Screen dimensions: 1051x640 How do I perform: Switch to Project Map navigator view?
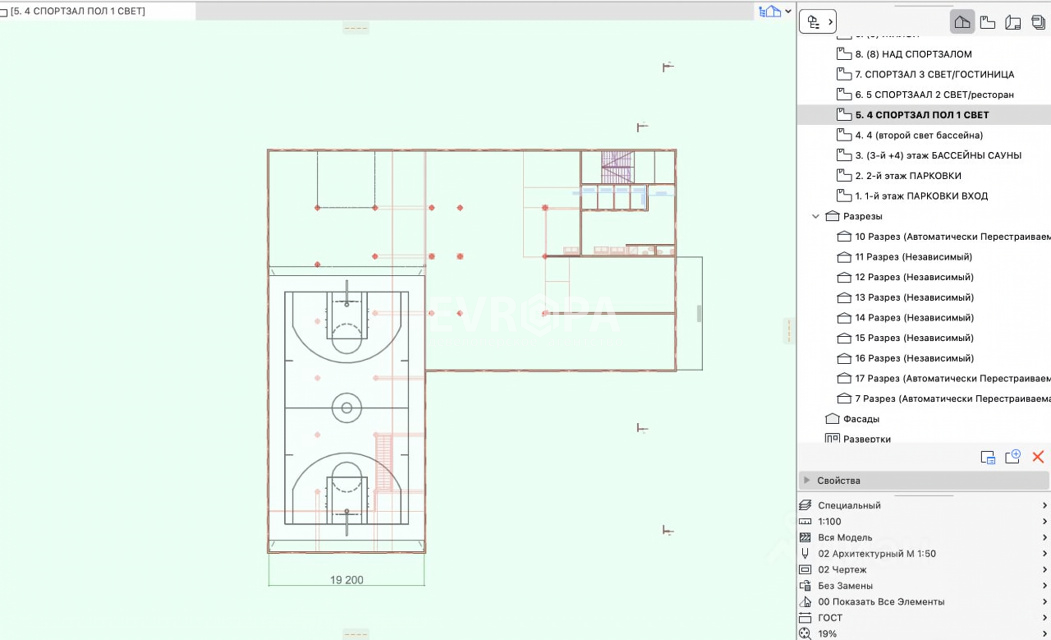click(x=962, y=21)
